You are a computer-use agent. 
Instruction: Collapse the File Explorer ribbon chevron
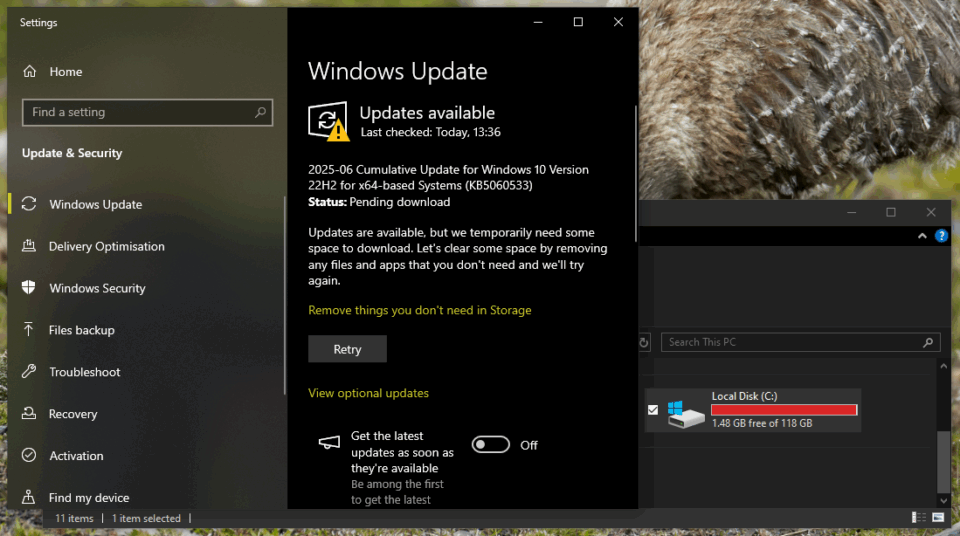point(922,236)
